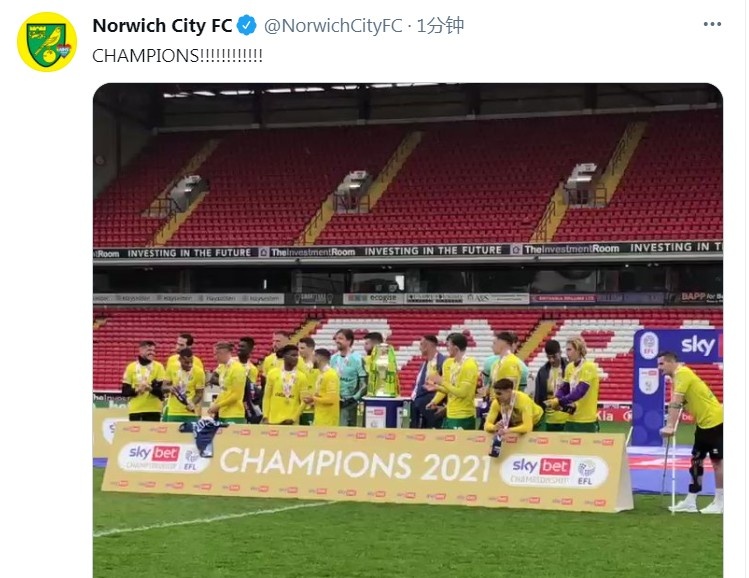Image resolution: width=749 pixels, height=578 pixels.
Task: Click the TheInvestmentRoom advertising strip
Action: click(407, 250)
